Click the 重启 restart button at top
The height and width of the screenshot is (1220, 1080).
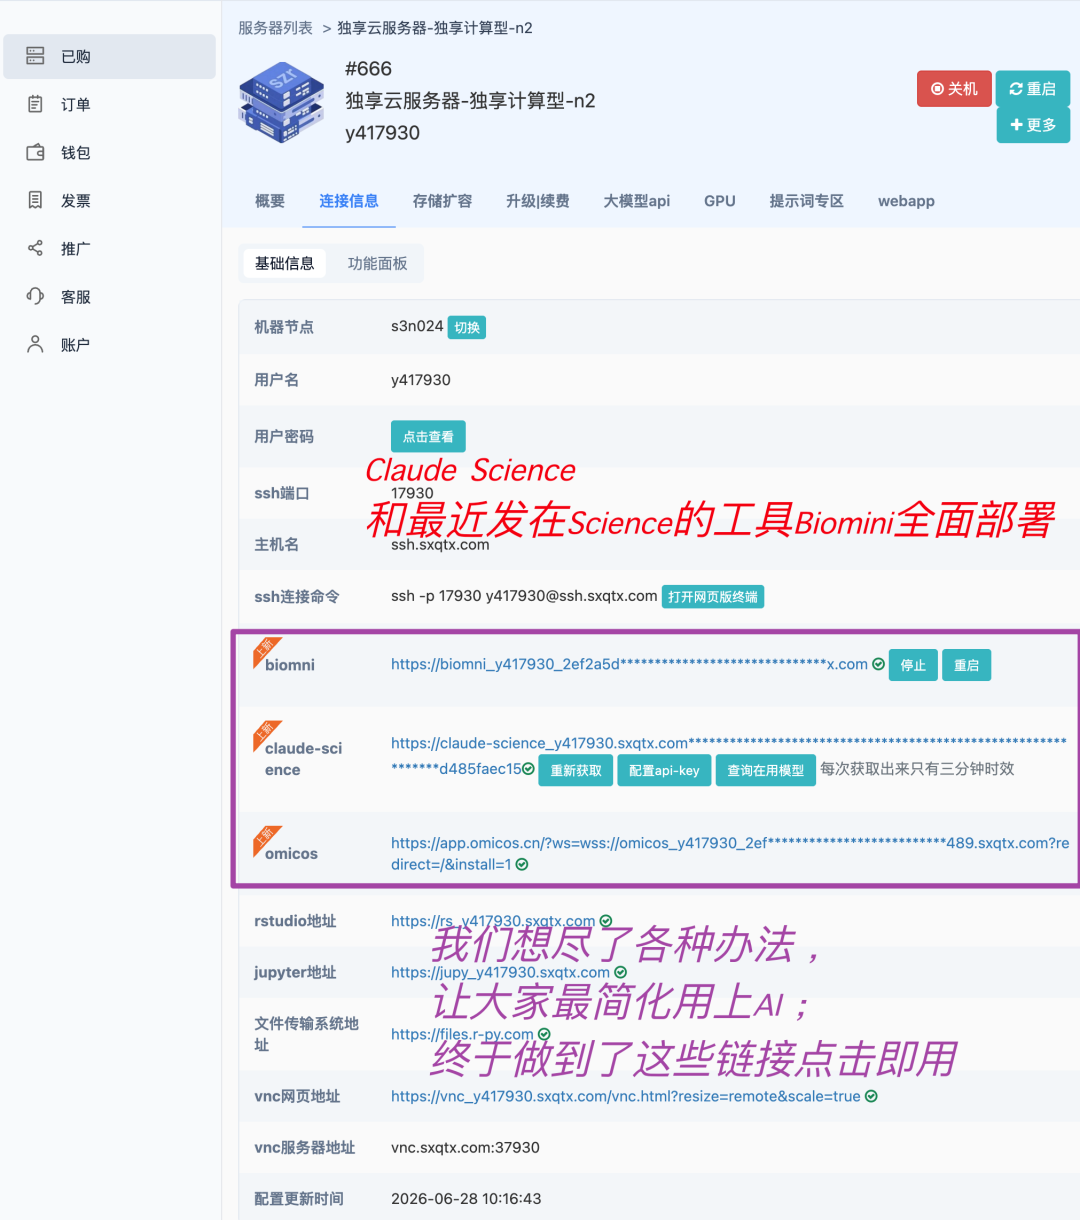tap(1033, 89)
